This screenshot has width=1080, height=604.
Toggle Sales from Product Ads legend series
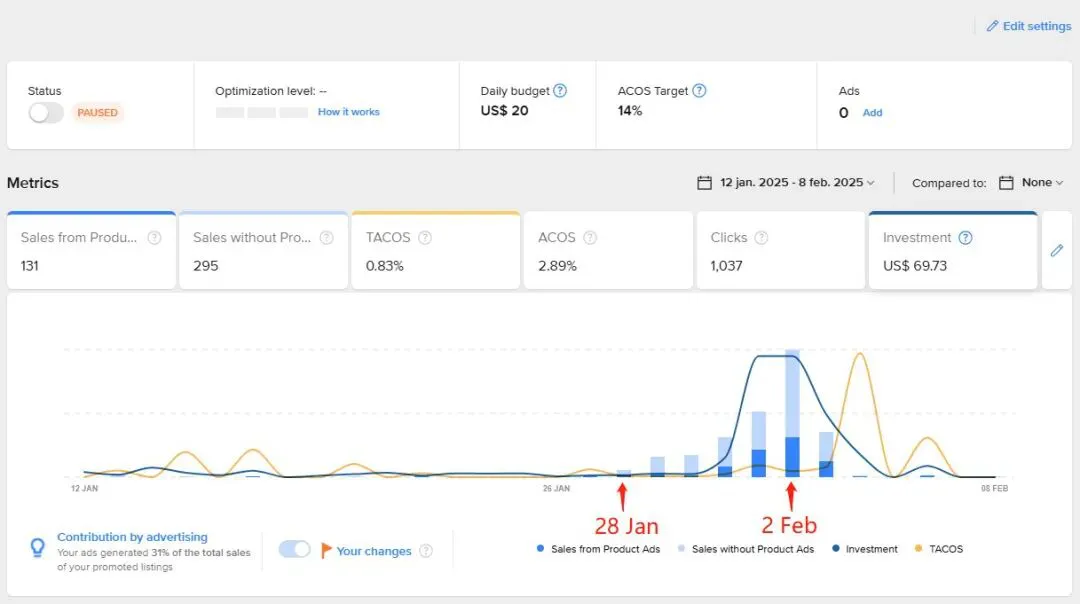(599, 549)
